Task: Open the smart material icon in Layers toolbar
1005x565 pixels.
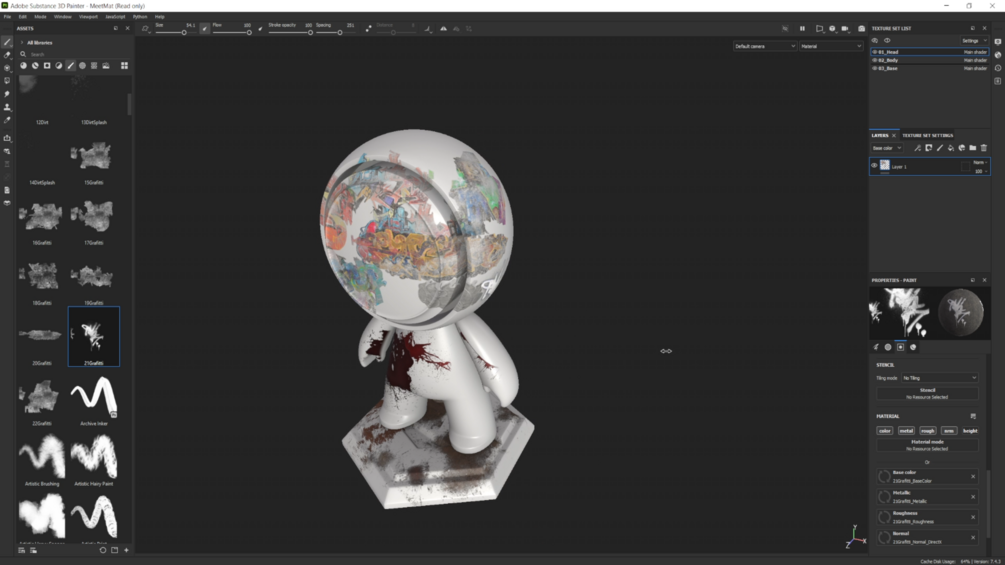Action: (x=961, y=148)
